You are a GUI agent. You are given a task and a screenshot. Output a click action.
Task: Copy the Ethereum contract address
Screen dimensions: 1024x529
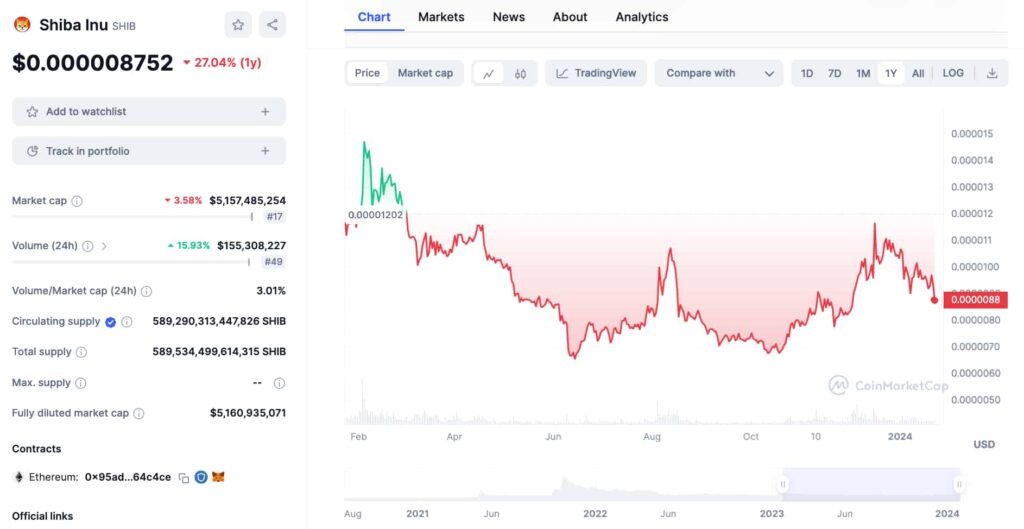[x=184, y=478]
